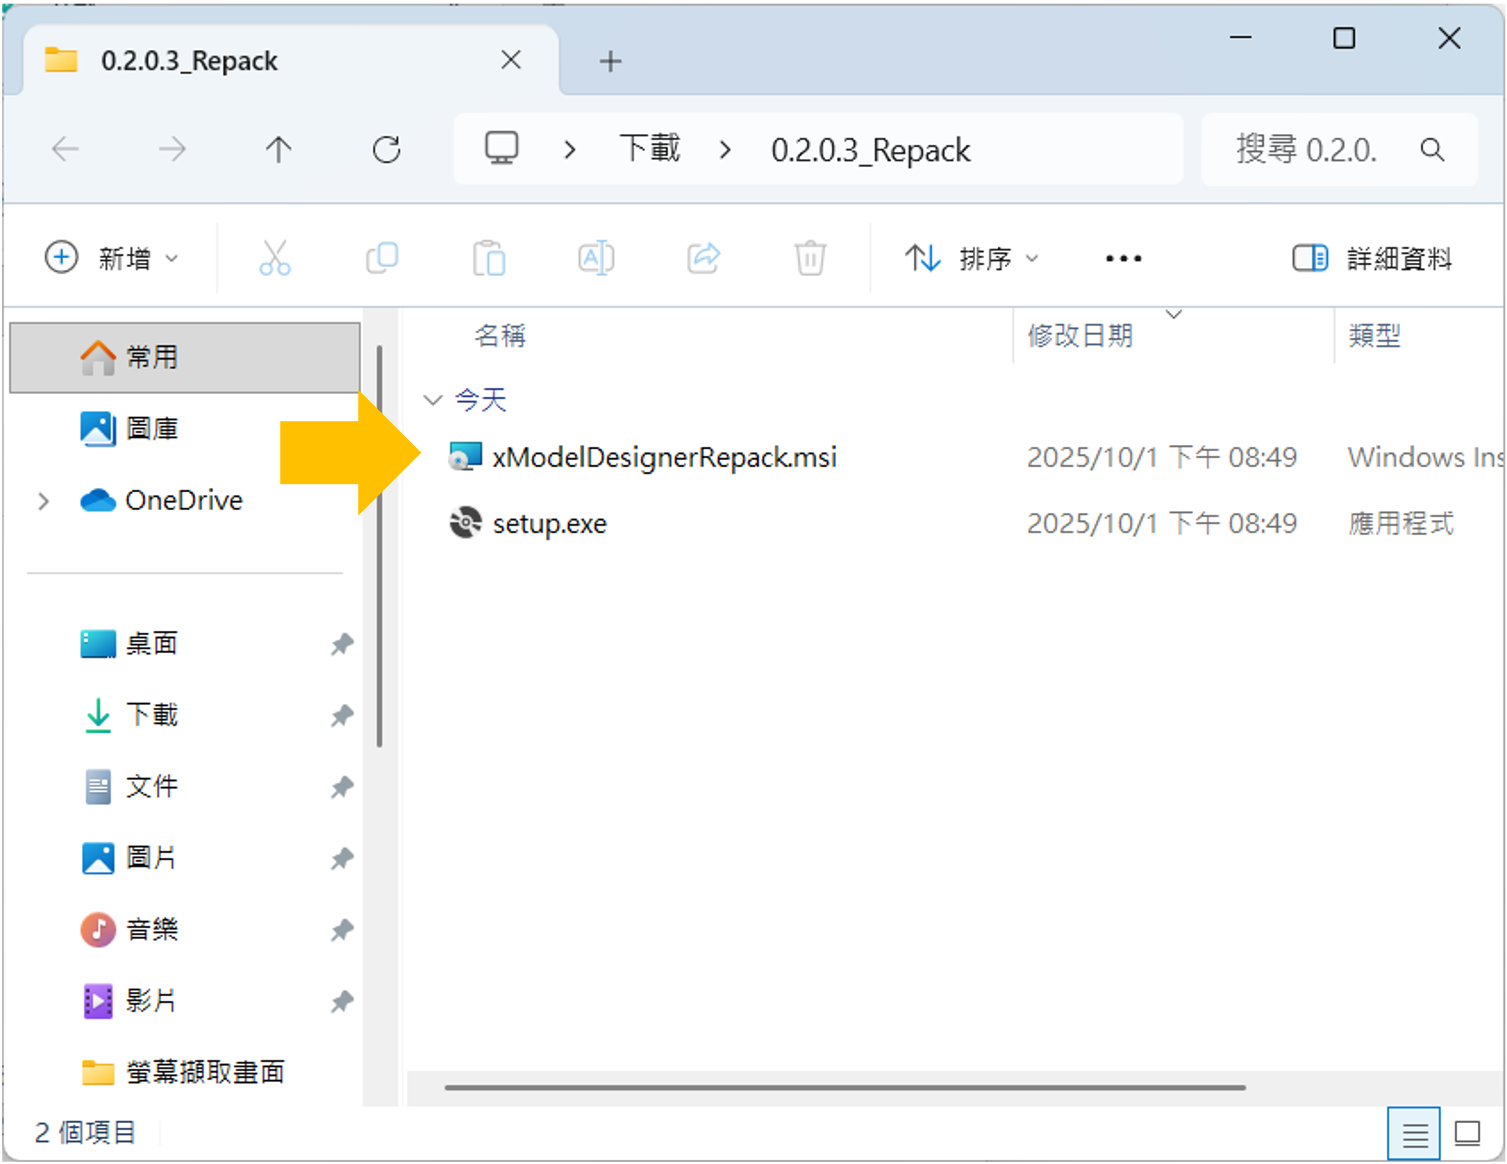Refresh the current folder view
Screen dimensions: 1507x1164
tap(387, 150)
